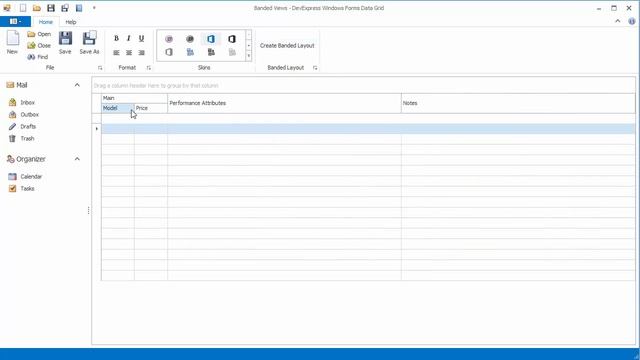The height and width of the screenshot is (360, 640).
Task: Select the white Office skin icon
Action: (169, 52)
